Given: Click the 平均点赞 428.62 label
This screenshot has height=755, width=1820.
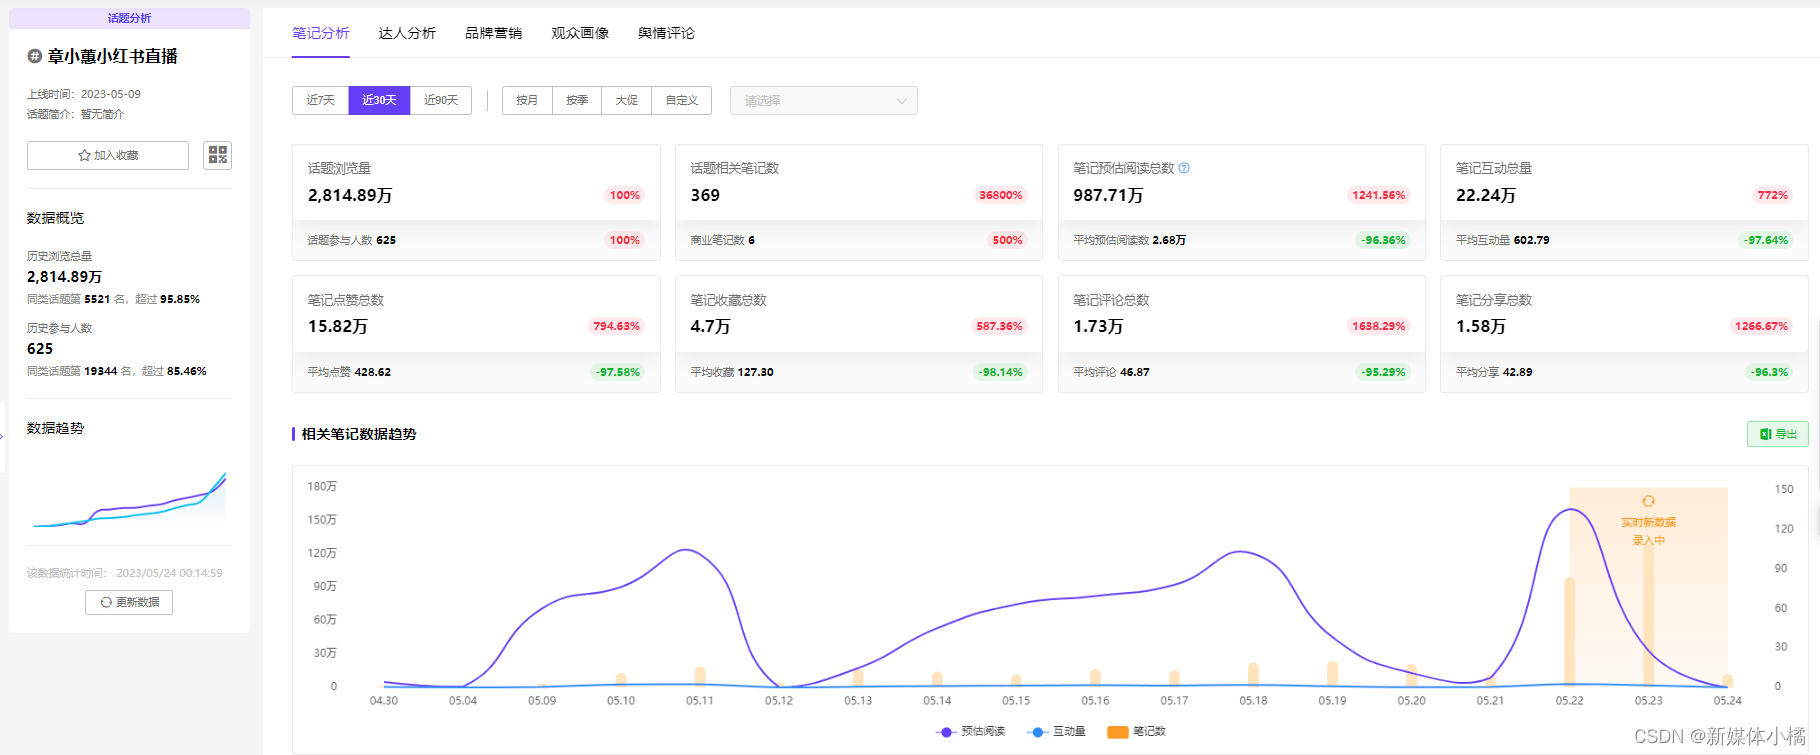Looking at the screenshot, I should [349, 372].
